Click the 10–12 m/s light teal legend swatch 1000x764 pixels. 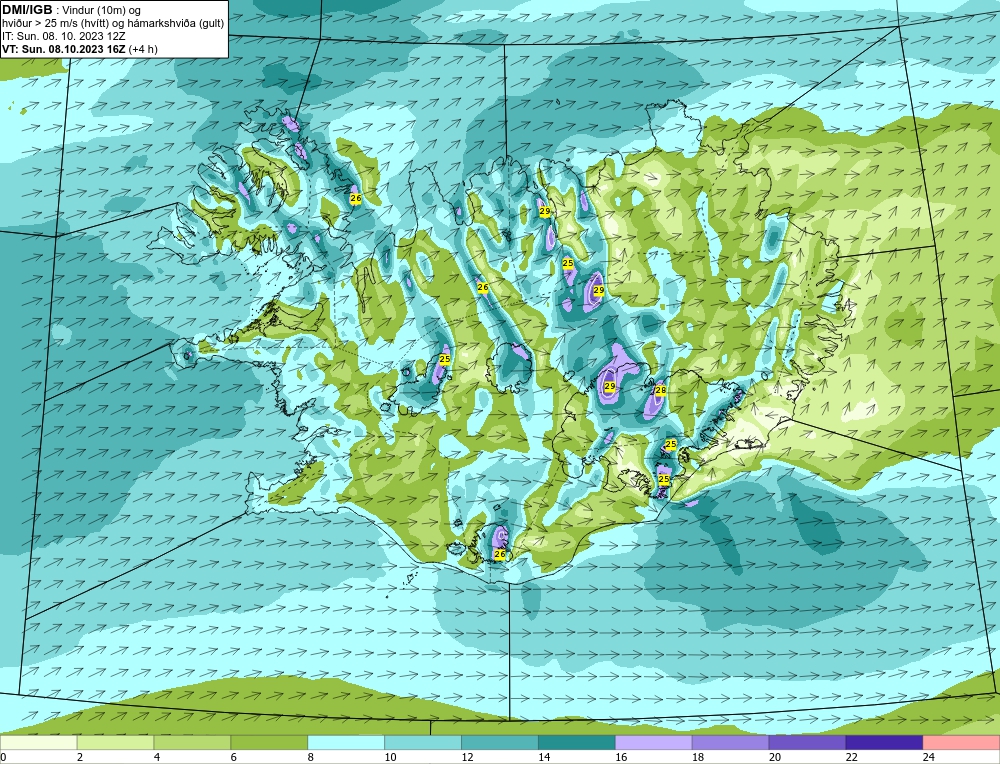[x=423, y=742]
